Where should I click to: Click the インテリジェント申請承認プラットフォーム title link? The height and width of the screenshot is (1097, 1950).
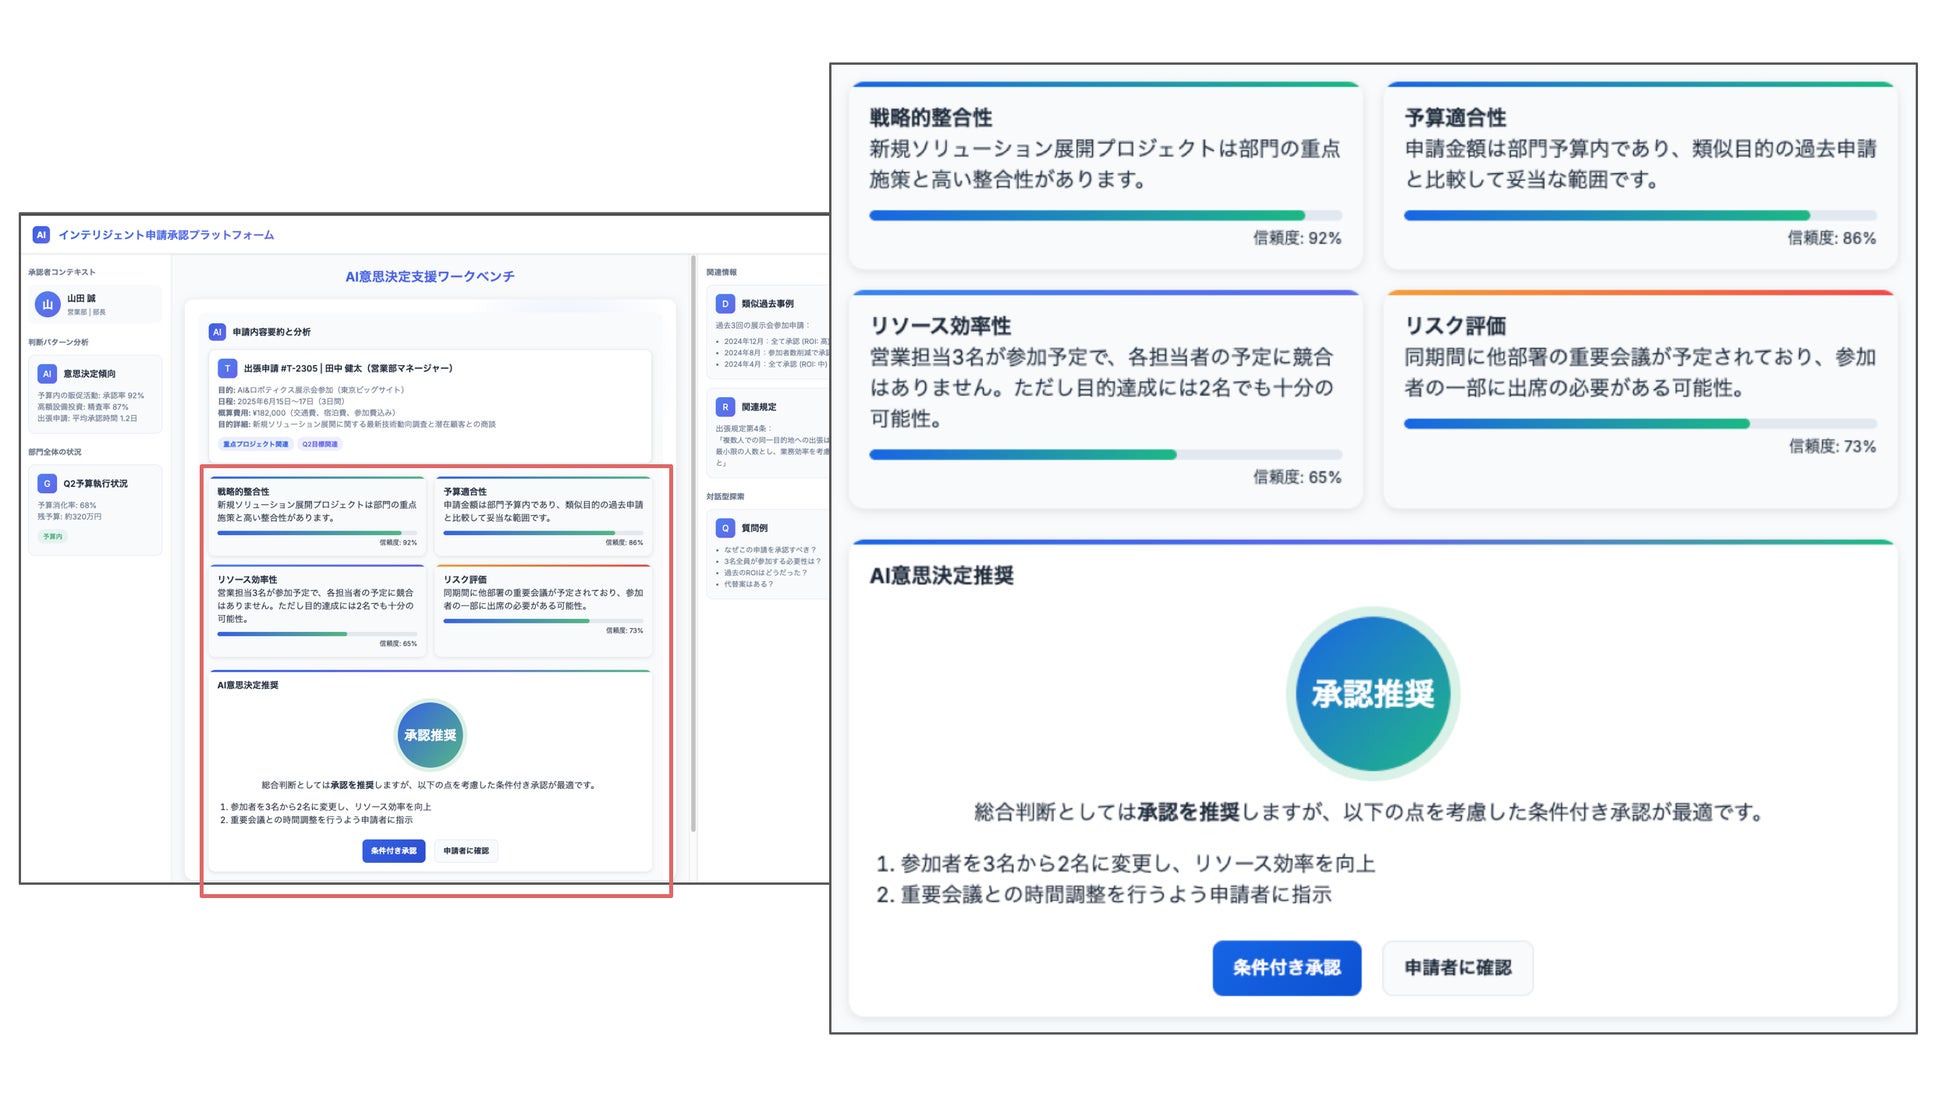click(x=166, y=235)
